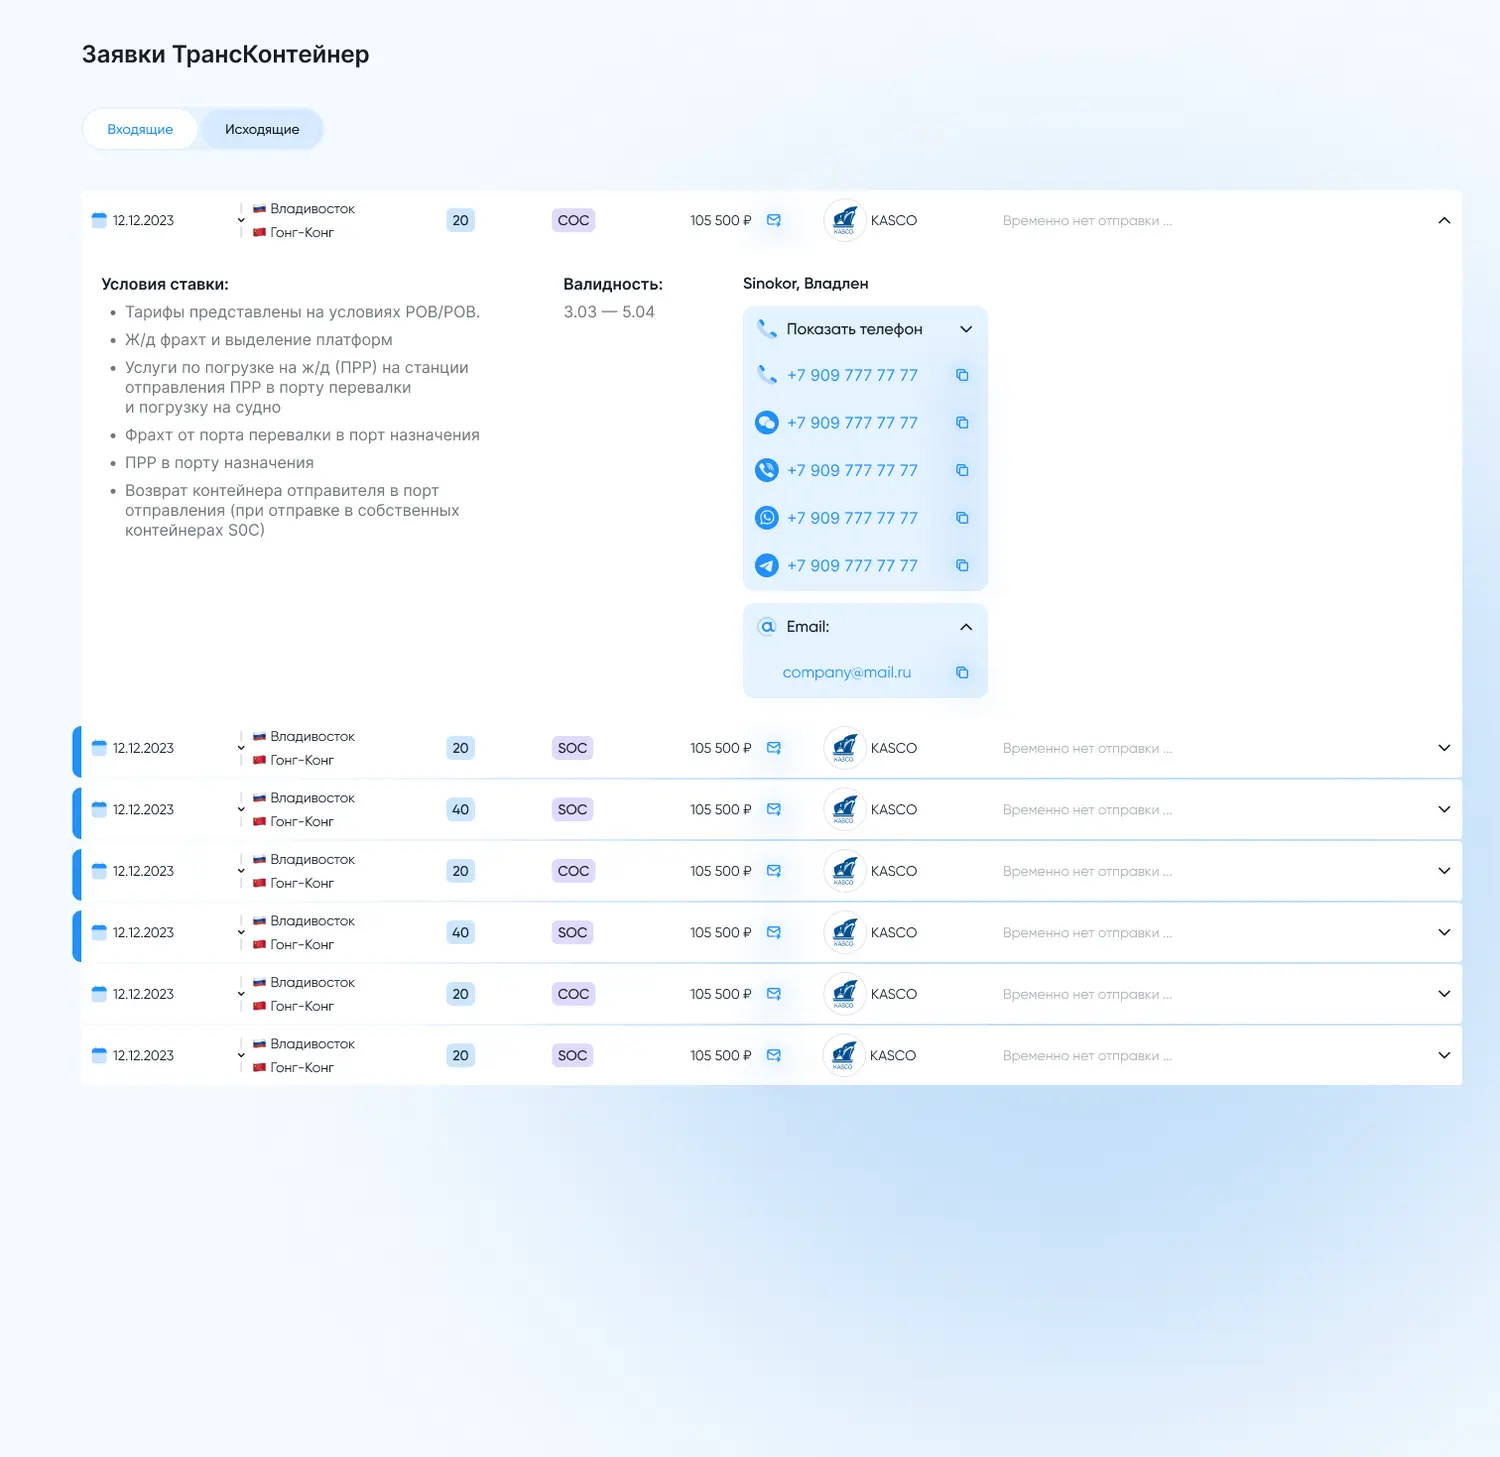The width and height of the screenshot is (1500, 1457).
Task: Click the WeChat messenger icon
Action: coord(767,423)
